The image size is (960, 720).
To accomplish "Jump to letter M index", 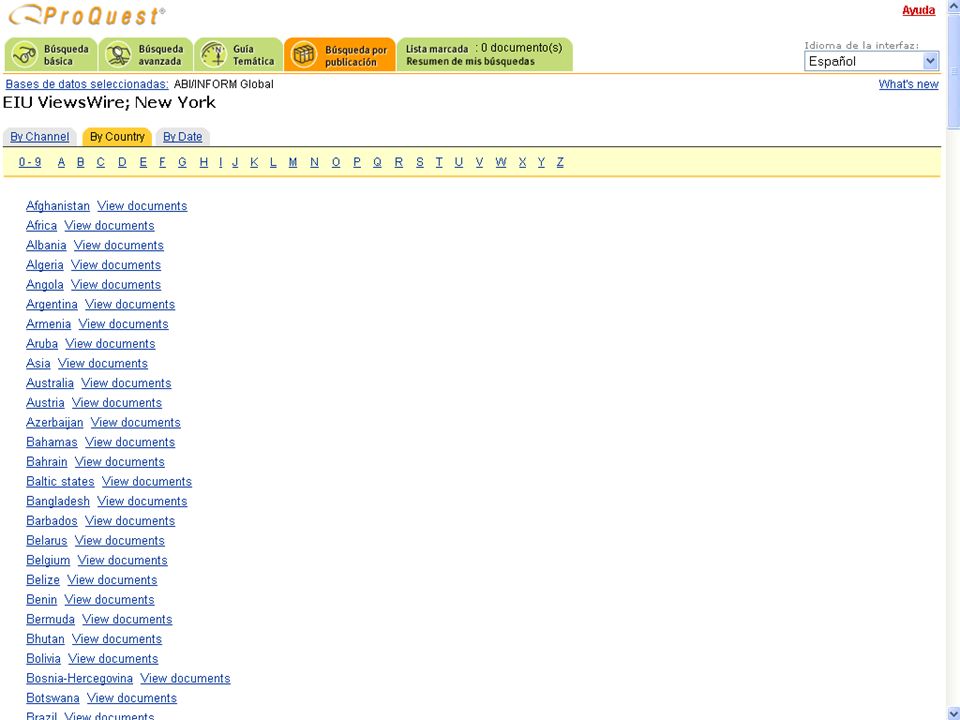I will point(293,162).
